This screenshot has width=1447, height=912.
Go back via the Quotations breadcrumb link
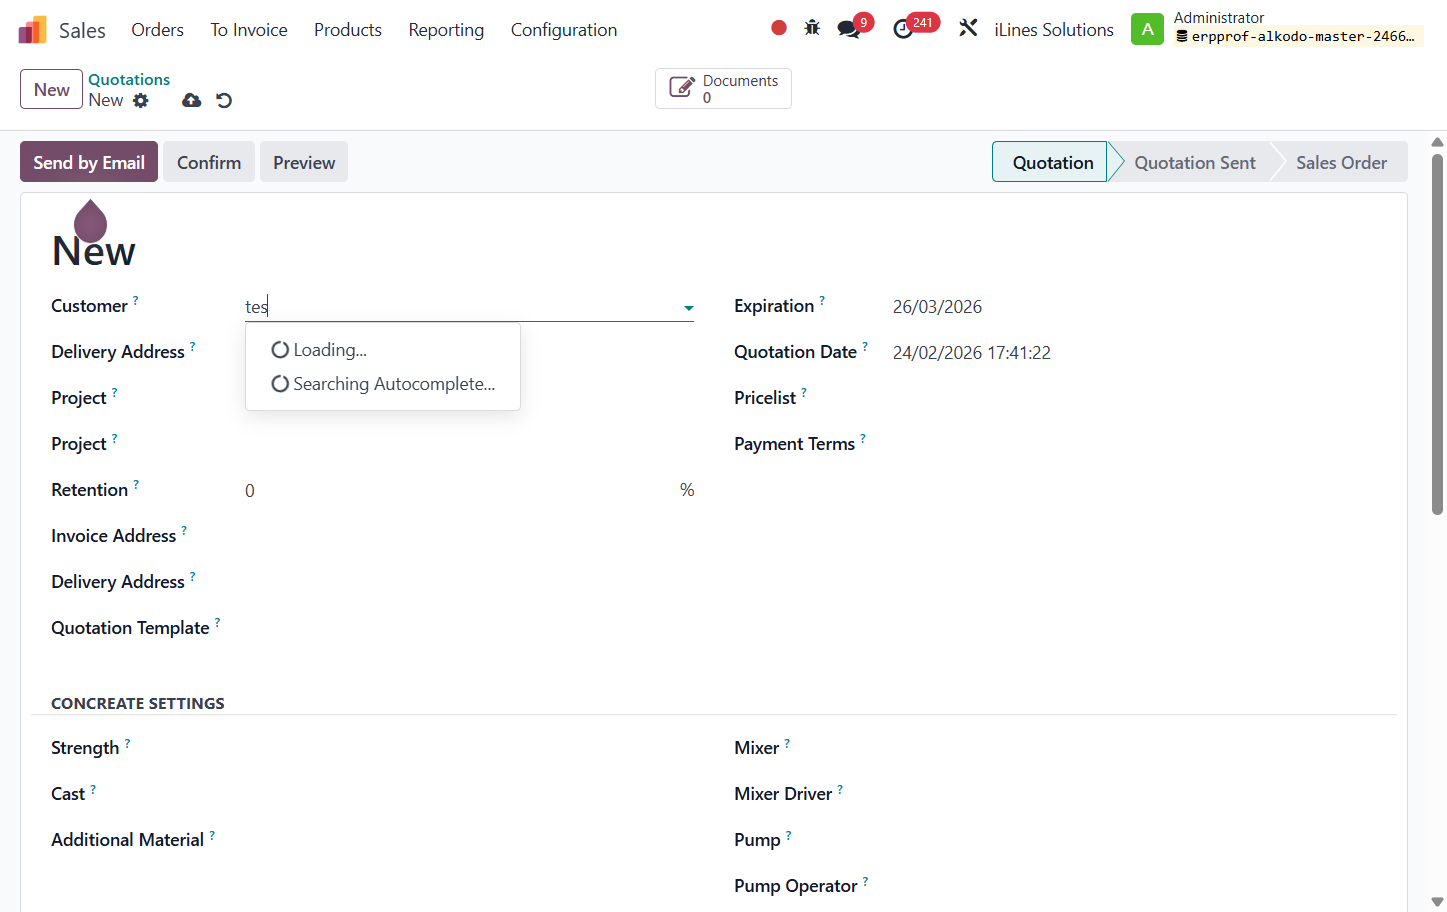(129, 79)
